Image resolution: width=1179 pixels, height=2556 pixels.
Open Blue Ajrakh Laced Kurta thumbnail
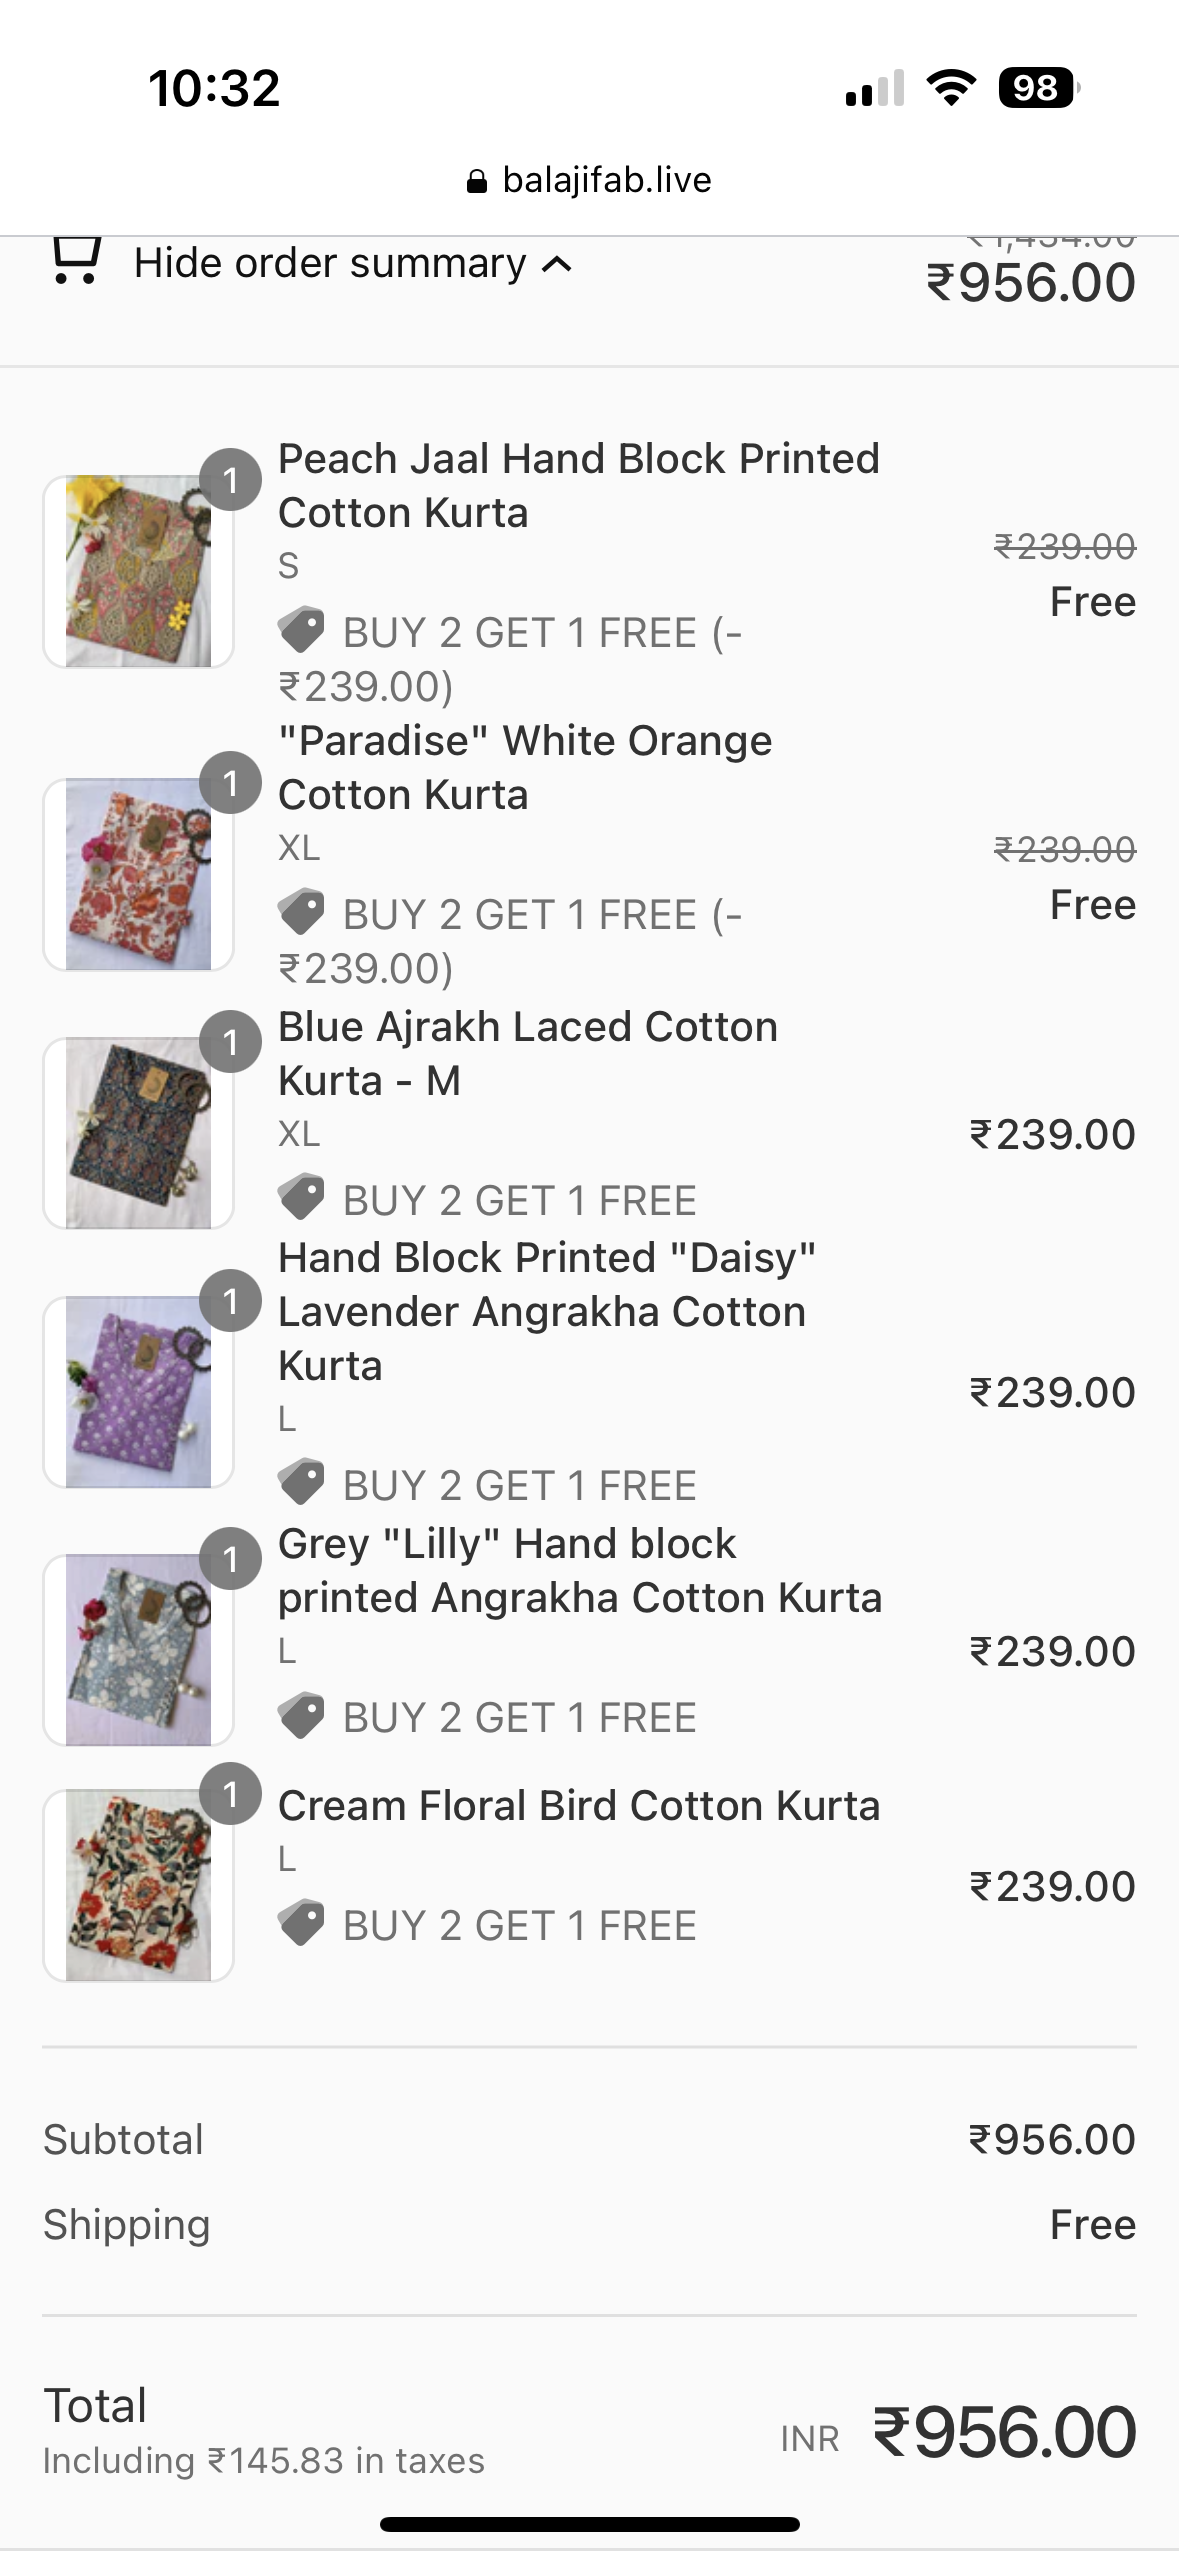click(138, 1133)
